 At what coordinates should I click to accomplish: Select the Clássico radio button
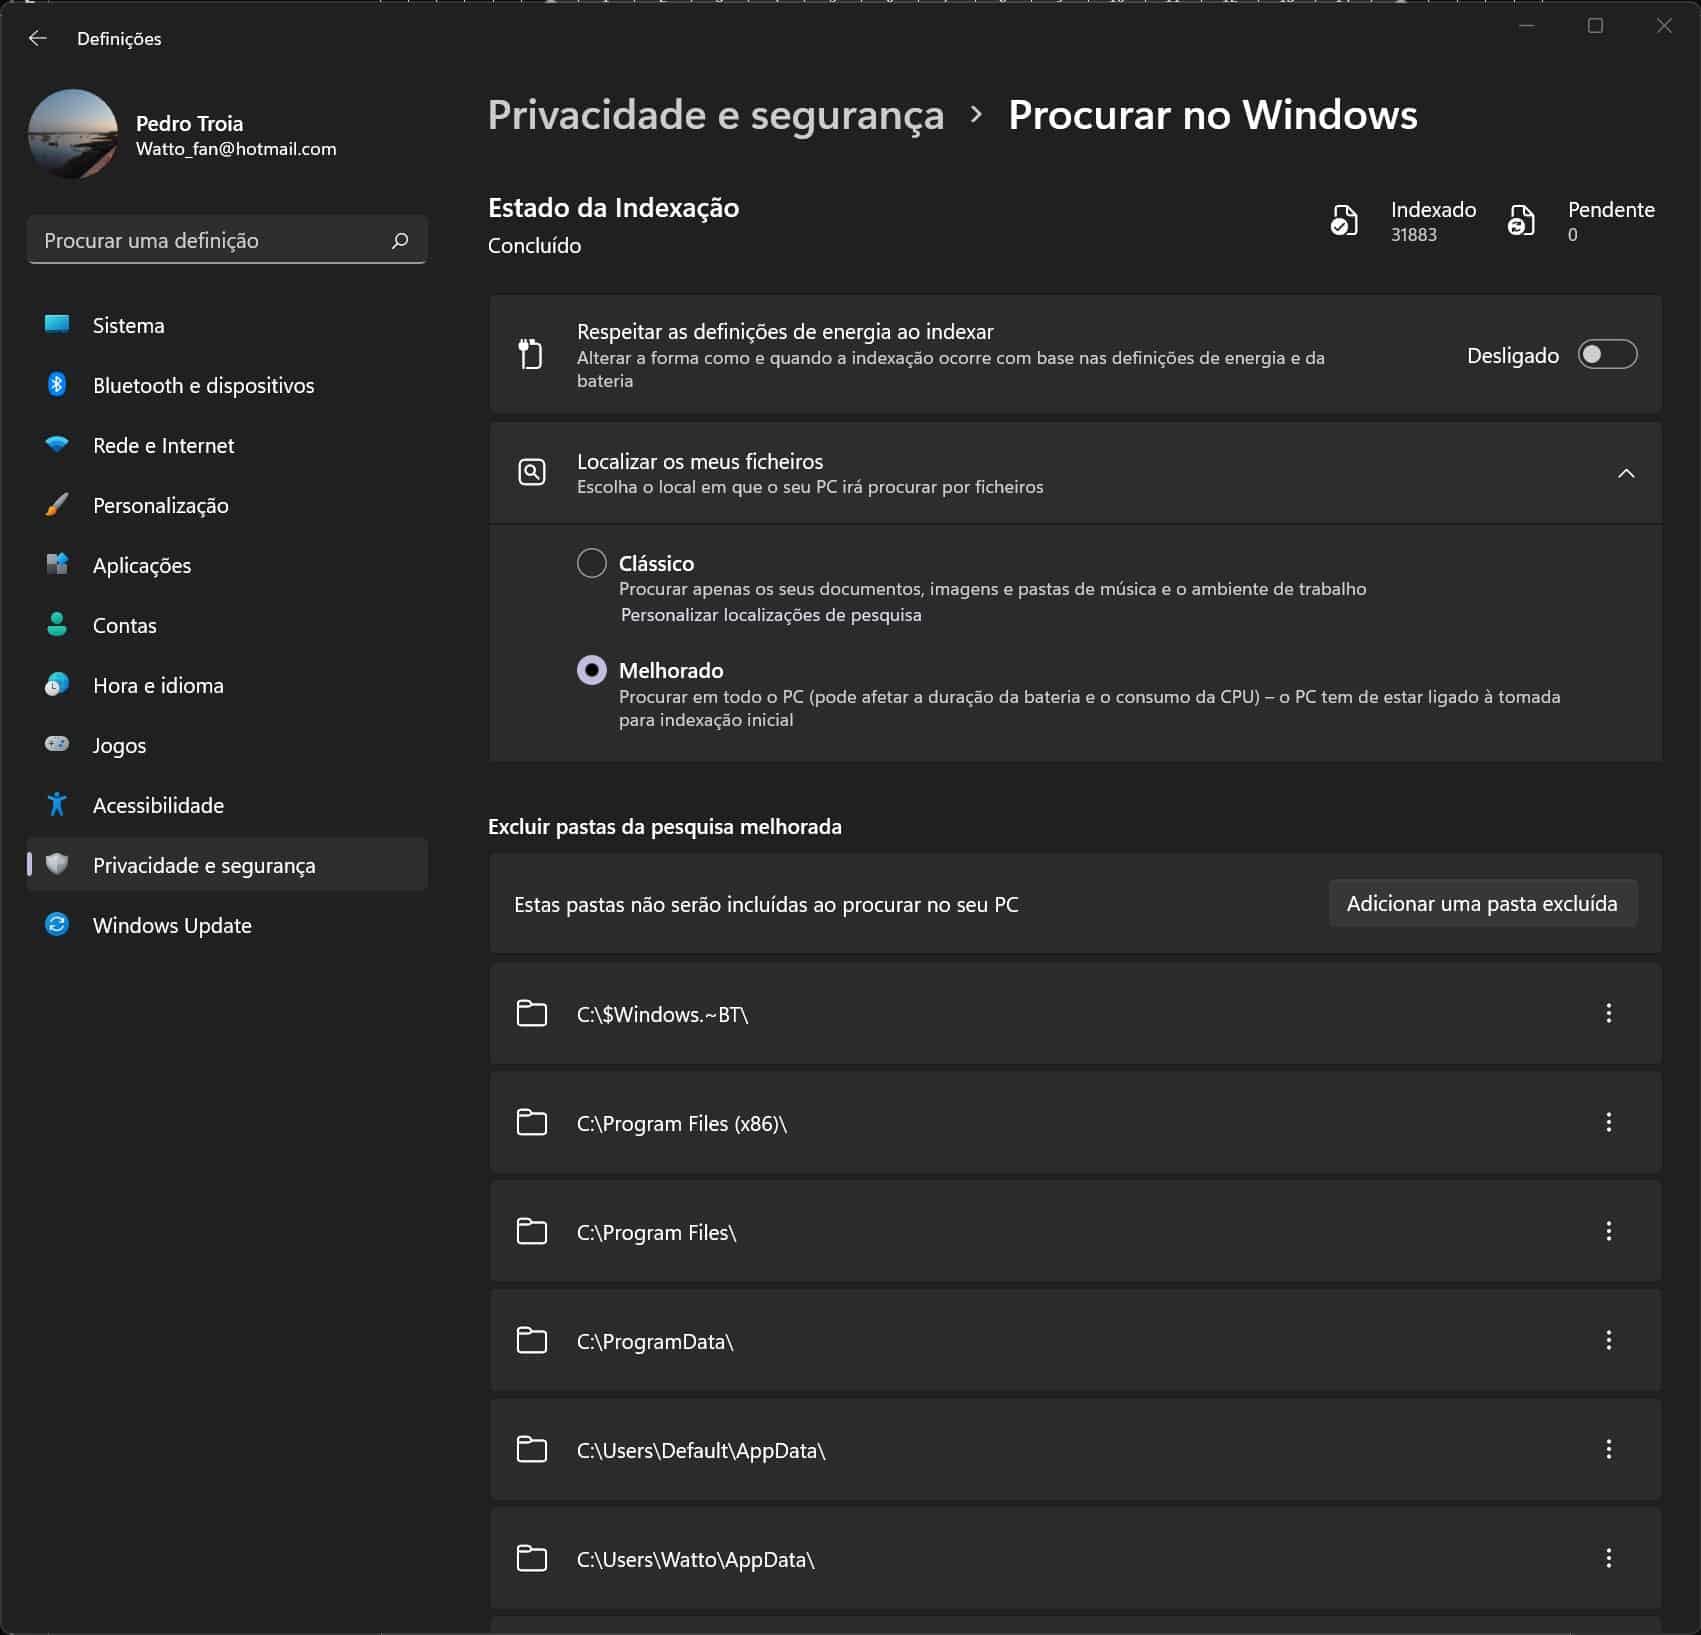coord(592,563)
